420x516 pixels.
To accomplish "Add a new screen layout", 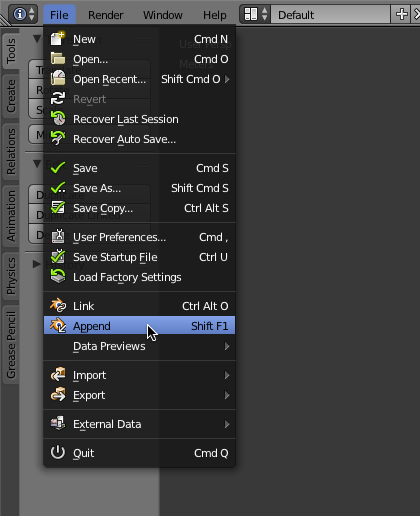I will click(402, 14).
